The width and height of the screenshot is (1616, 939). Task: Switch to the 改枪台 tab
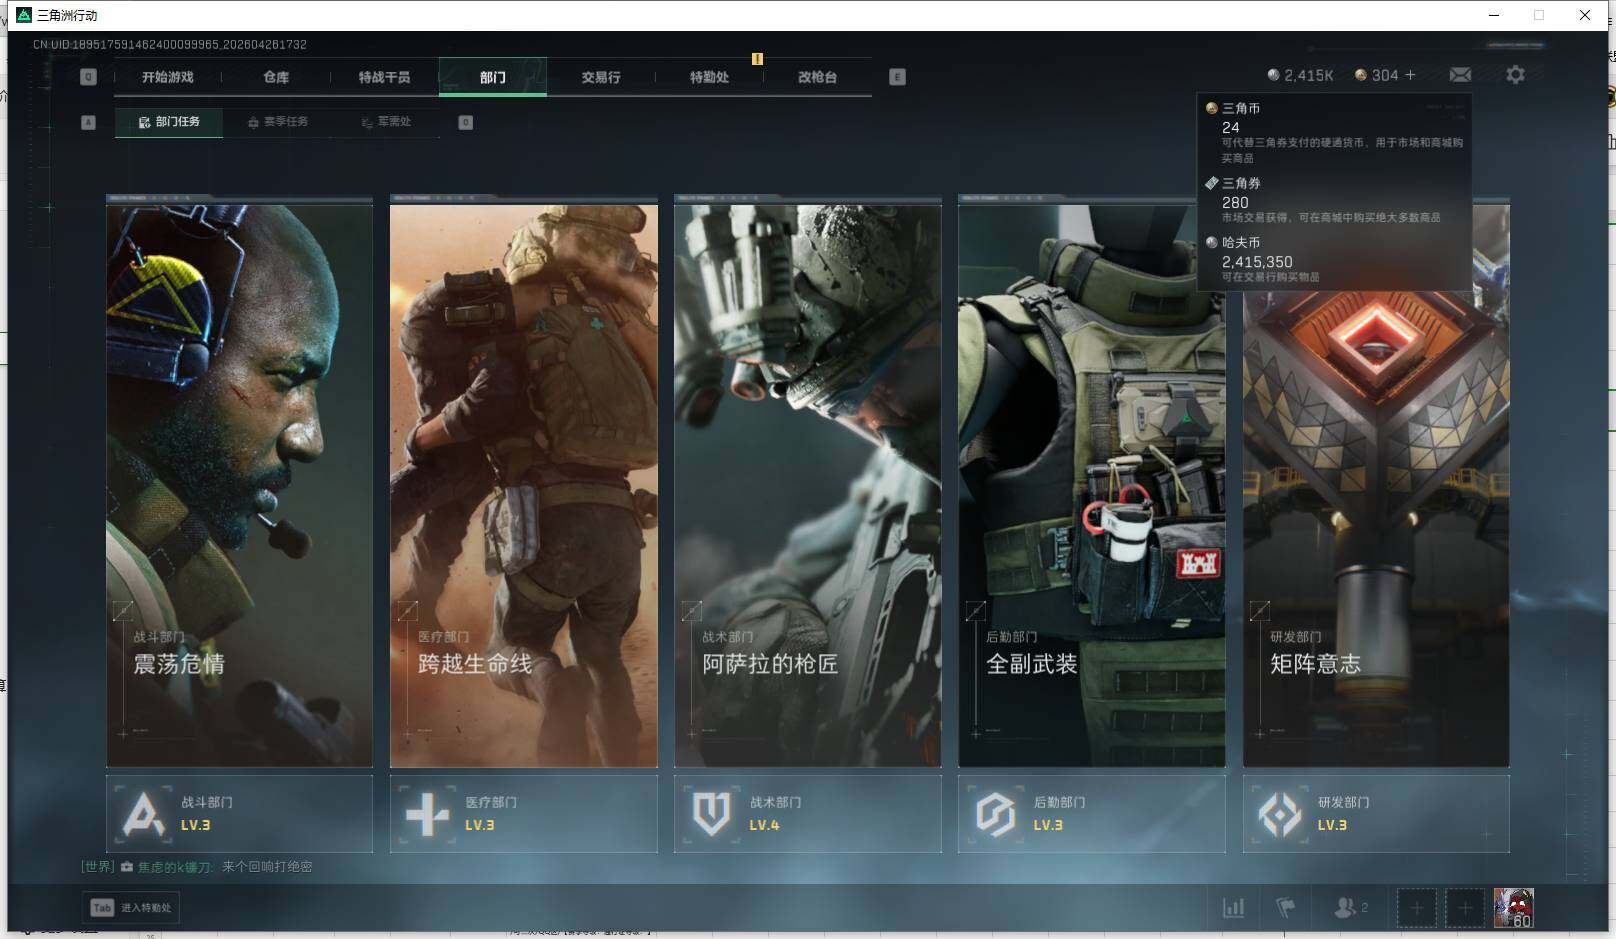coord(817,77)
